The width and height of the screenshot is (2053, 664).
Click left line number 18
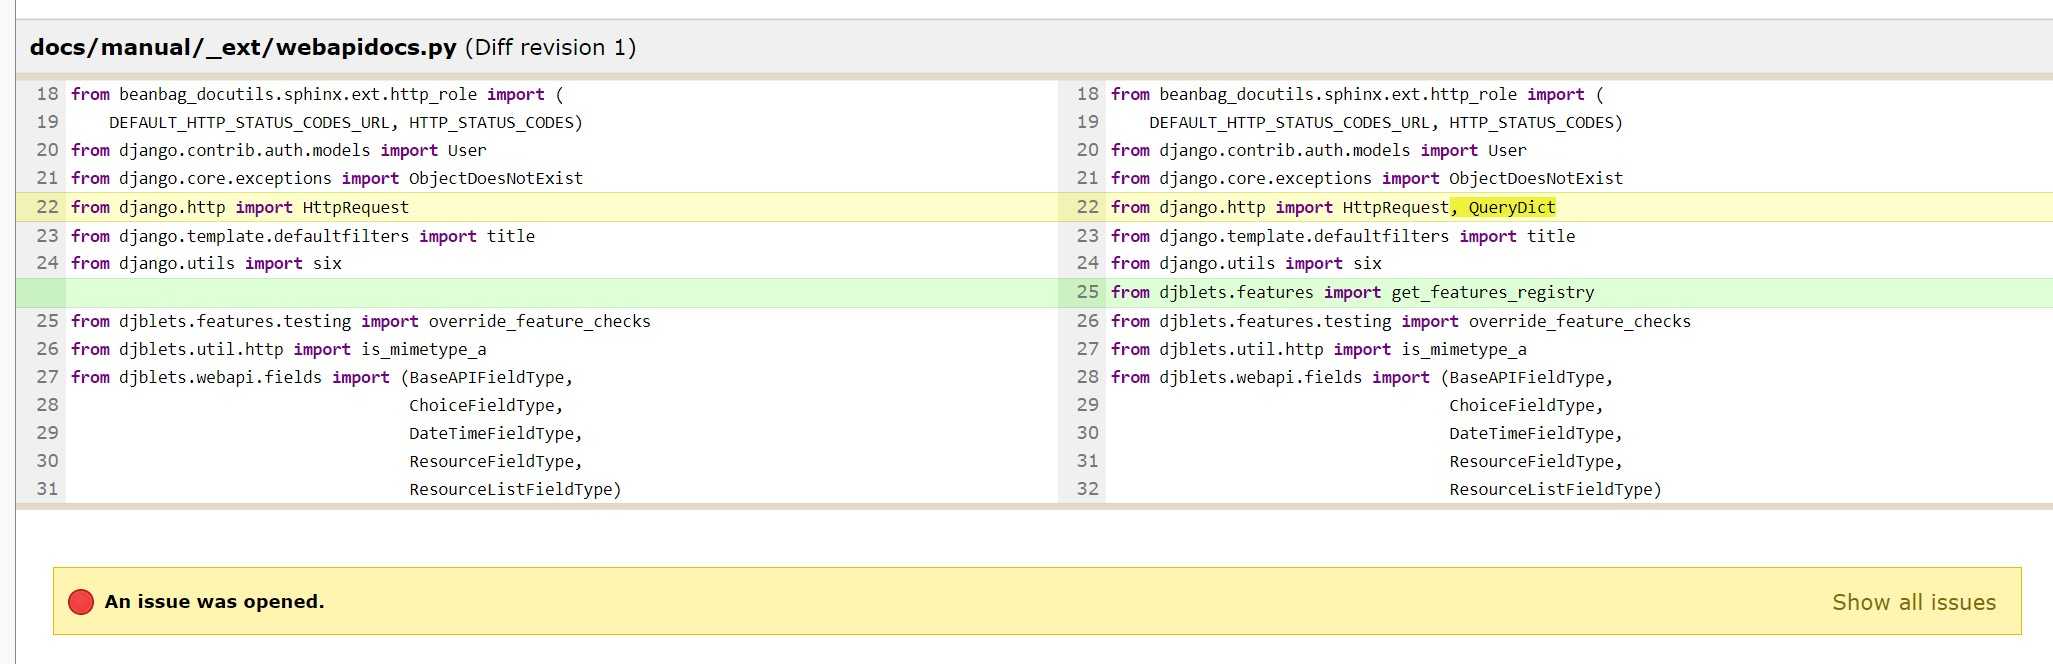click(x=47, y=94)
